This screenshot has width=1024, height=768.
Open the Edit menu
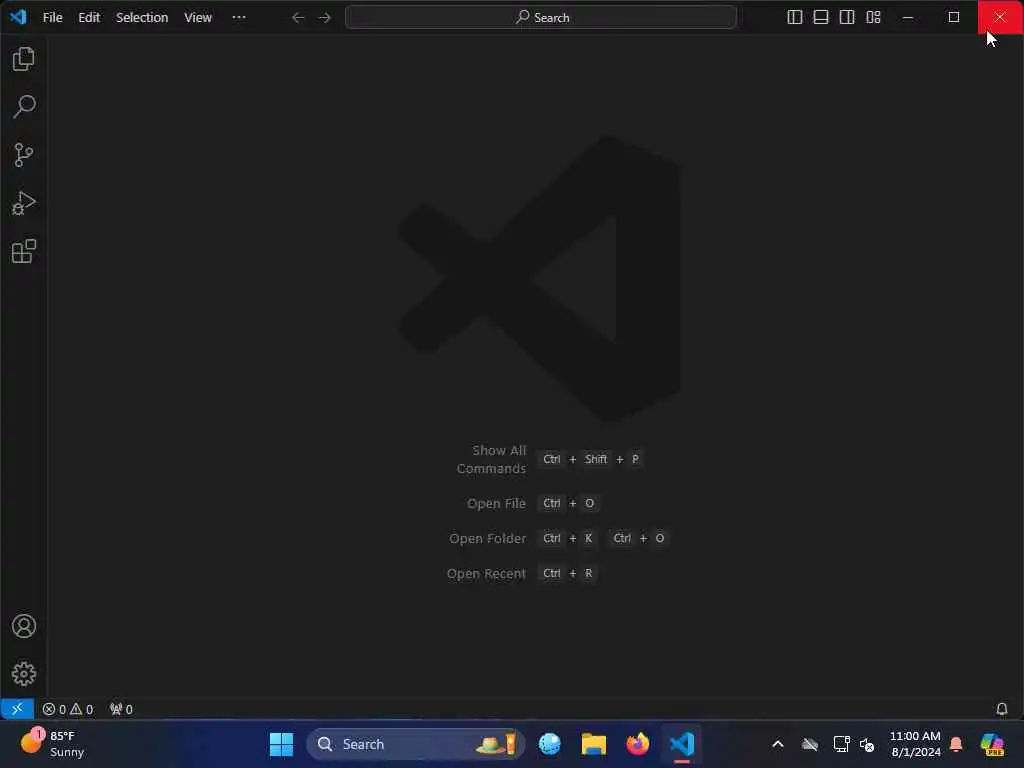coord(89,18)
